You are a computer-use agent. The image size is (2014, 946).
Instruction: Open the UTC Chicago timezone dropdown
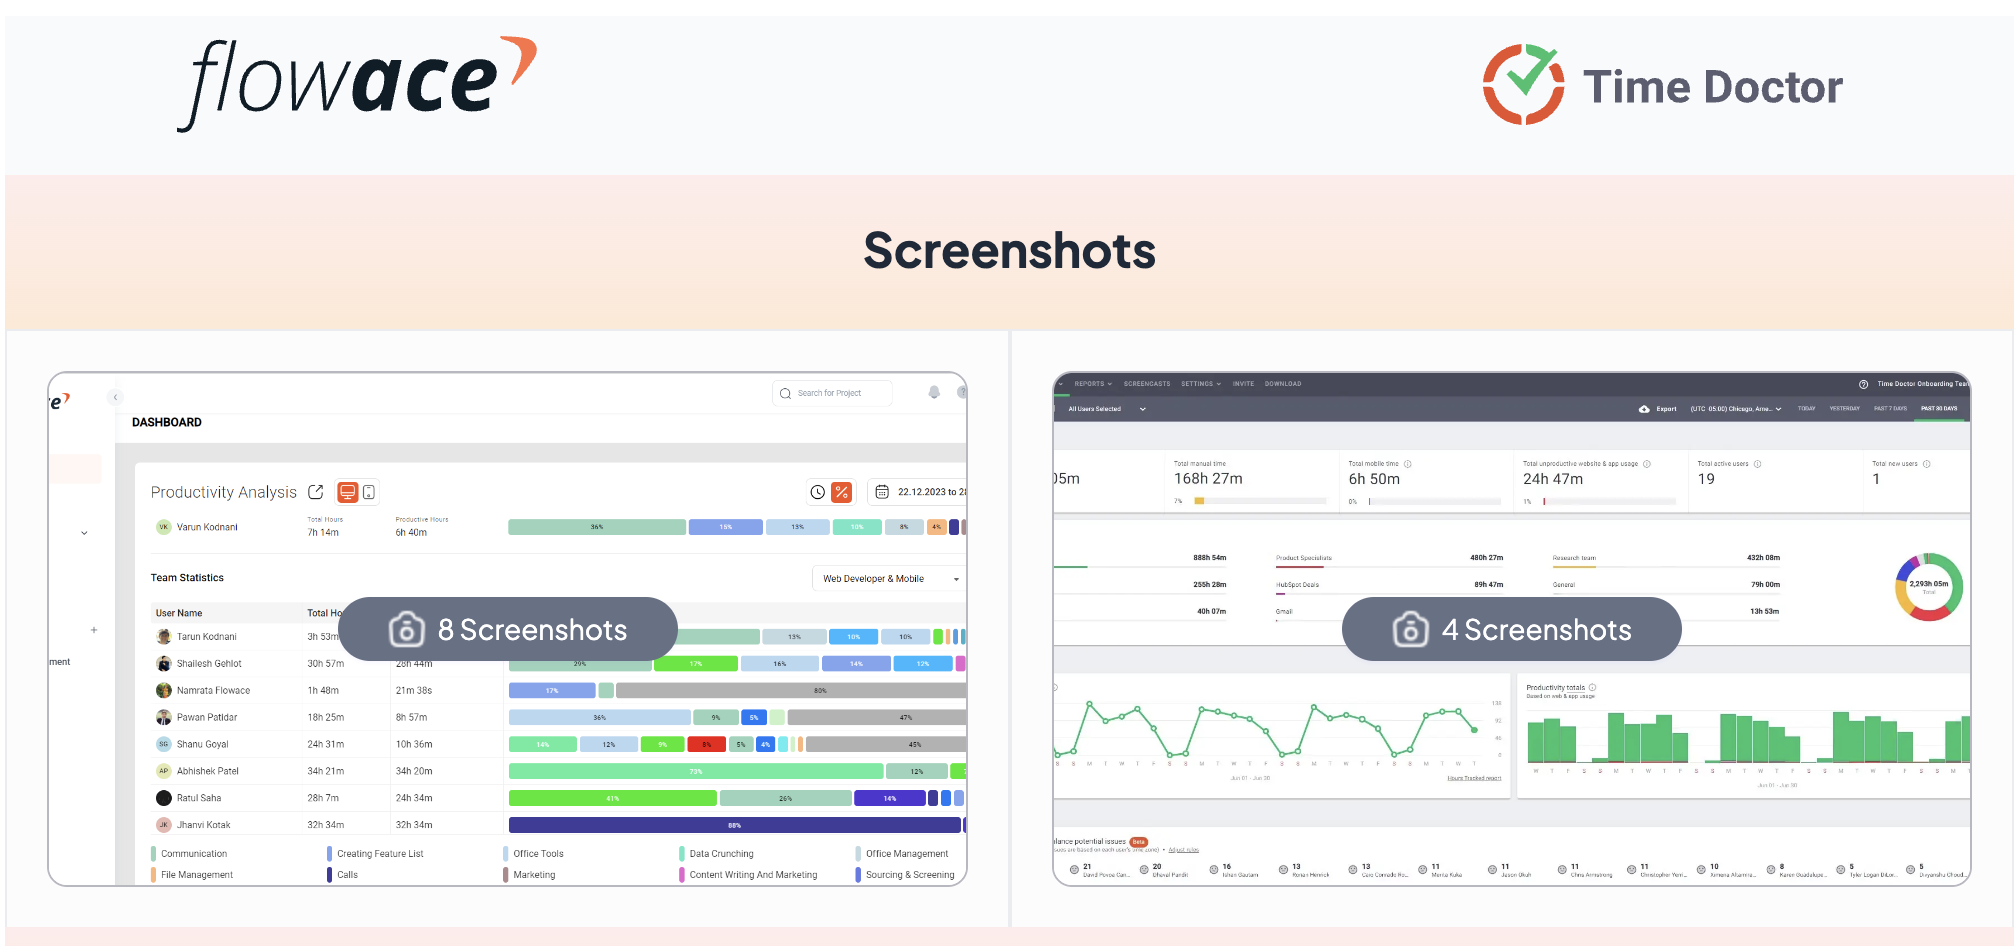[x=1736, y=409]
